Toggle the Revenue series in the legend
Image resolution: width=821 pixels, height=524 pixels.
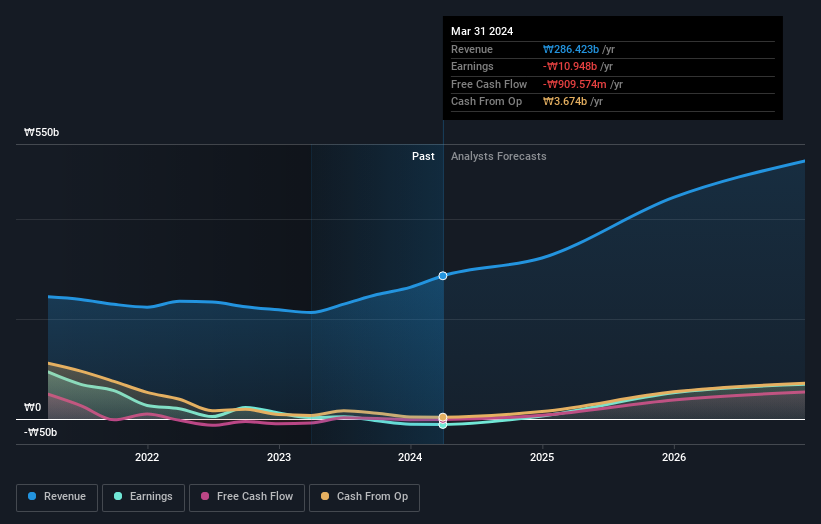57,496
